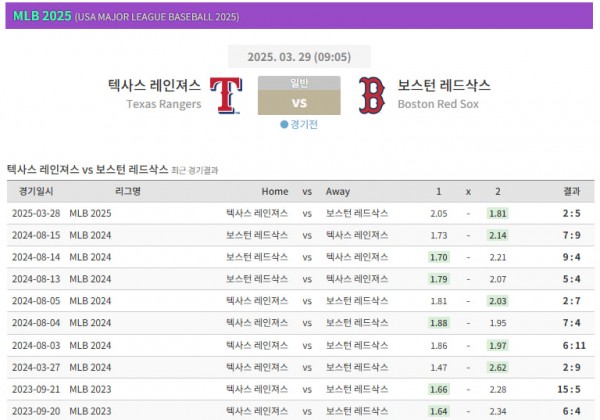Click the match date 2025. 03. 29 (09:05)

tap(299, 57)
